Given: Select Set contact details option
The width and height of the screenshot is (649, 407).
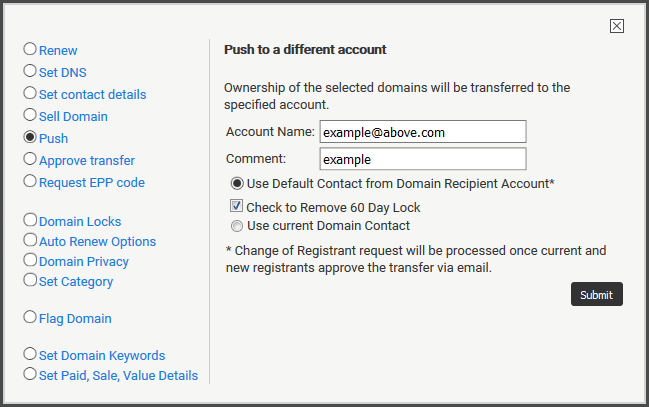Looking at the screenshot, I should pyautogui.click(x=30, y=93).
